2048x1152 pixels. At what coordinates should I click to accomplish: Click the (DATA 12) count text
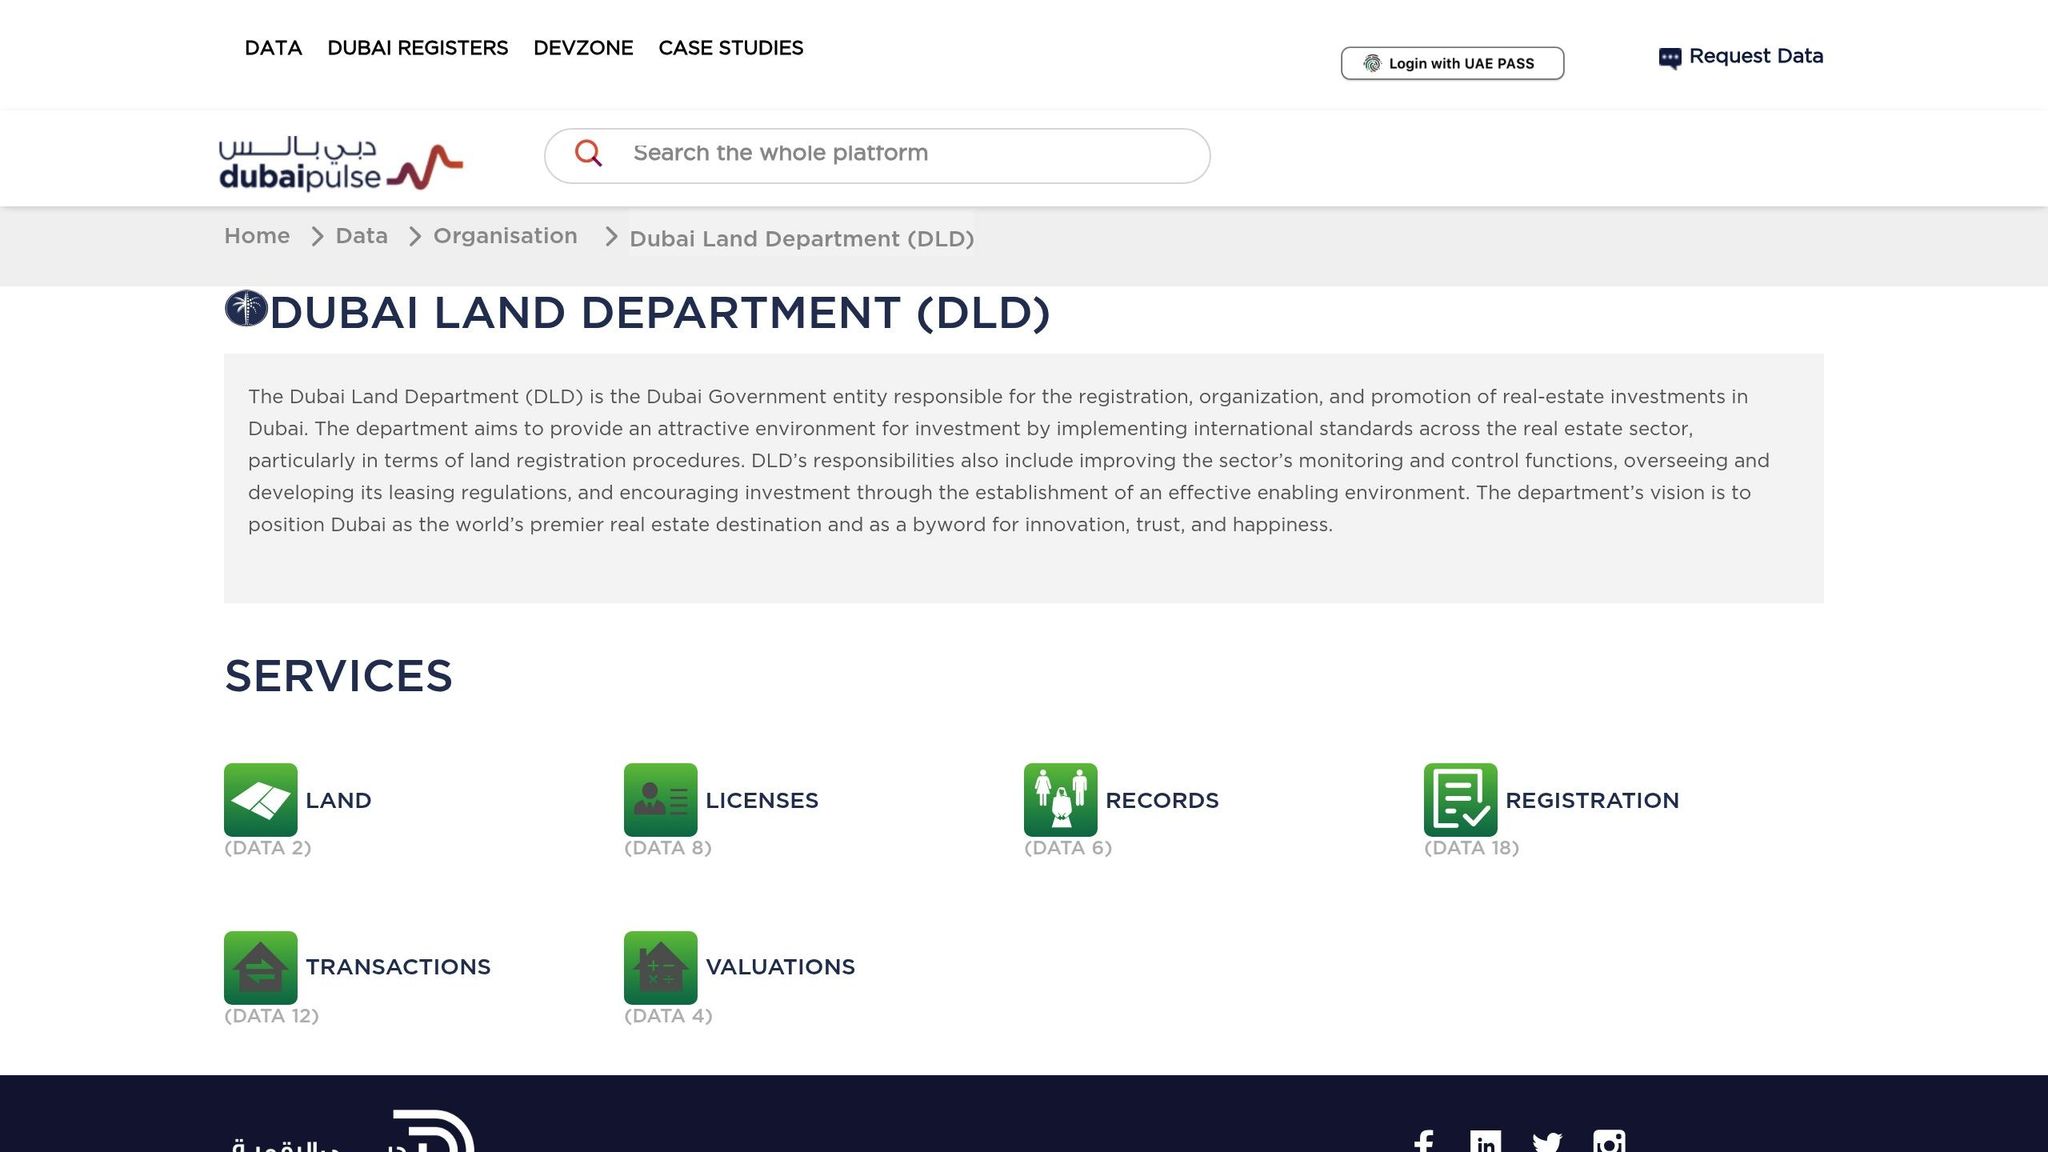pos(272,1016)
